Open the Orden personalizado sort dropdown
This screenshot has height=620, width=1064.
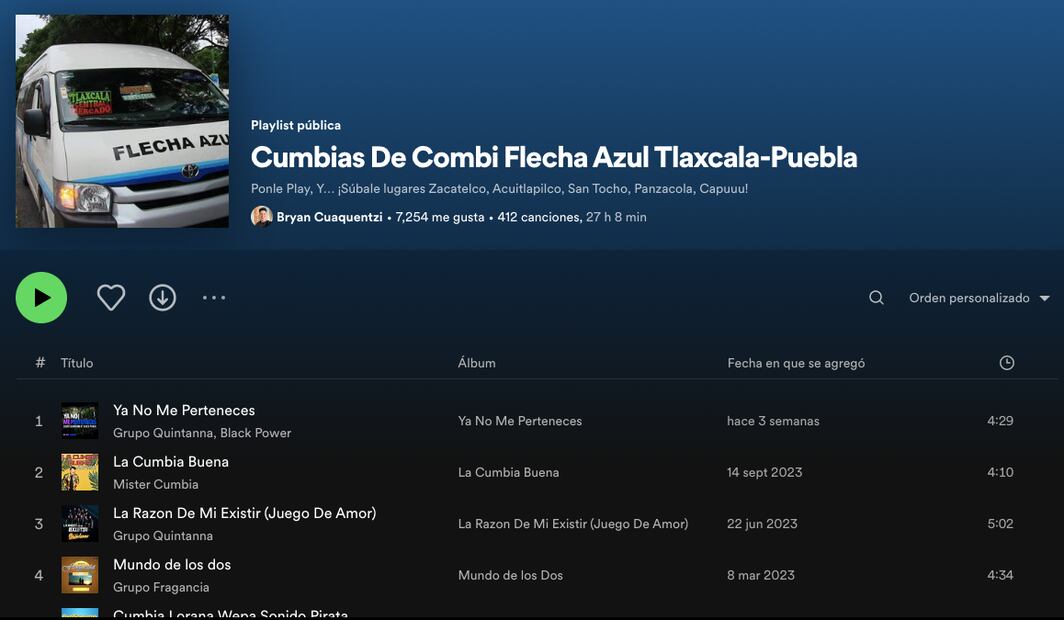pos(969,297)
